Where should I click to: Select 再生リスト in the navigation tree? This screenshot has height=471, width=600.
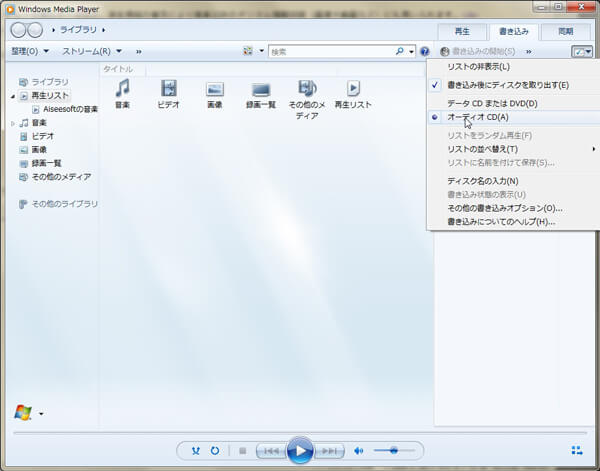click(x=50, y=96)
